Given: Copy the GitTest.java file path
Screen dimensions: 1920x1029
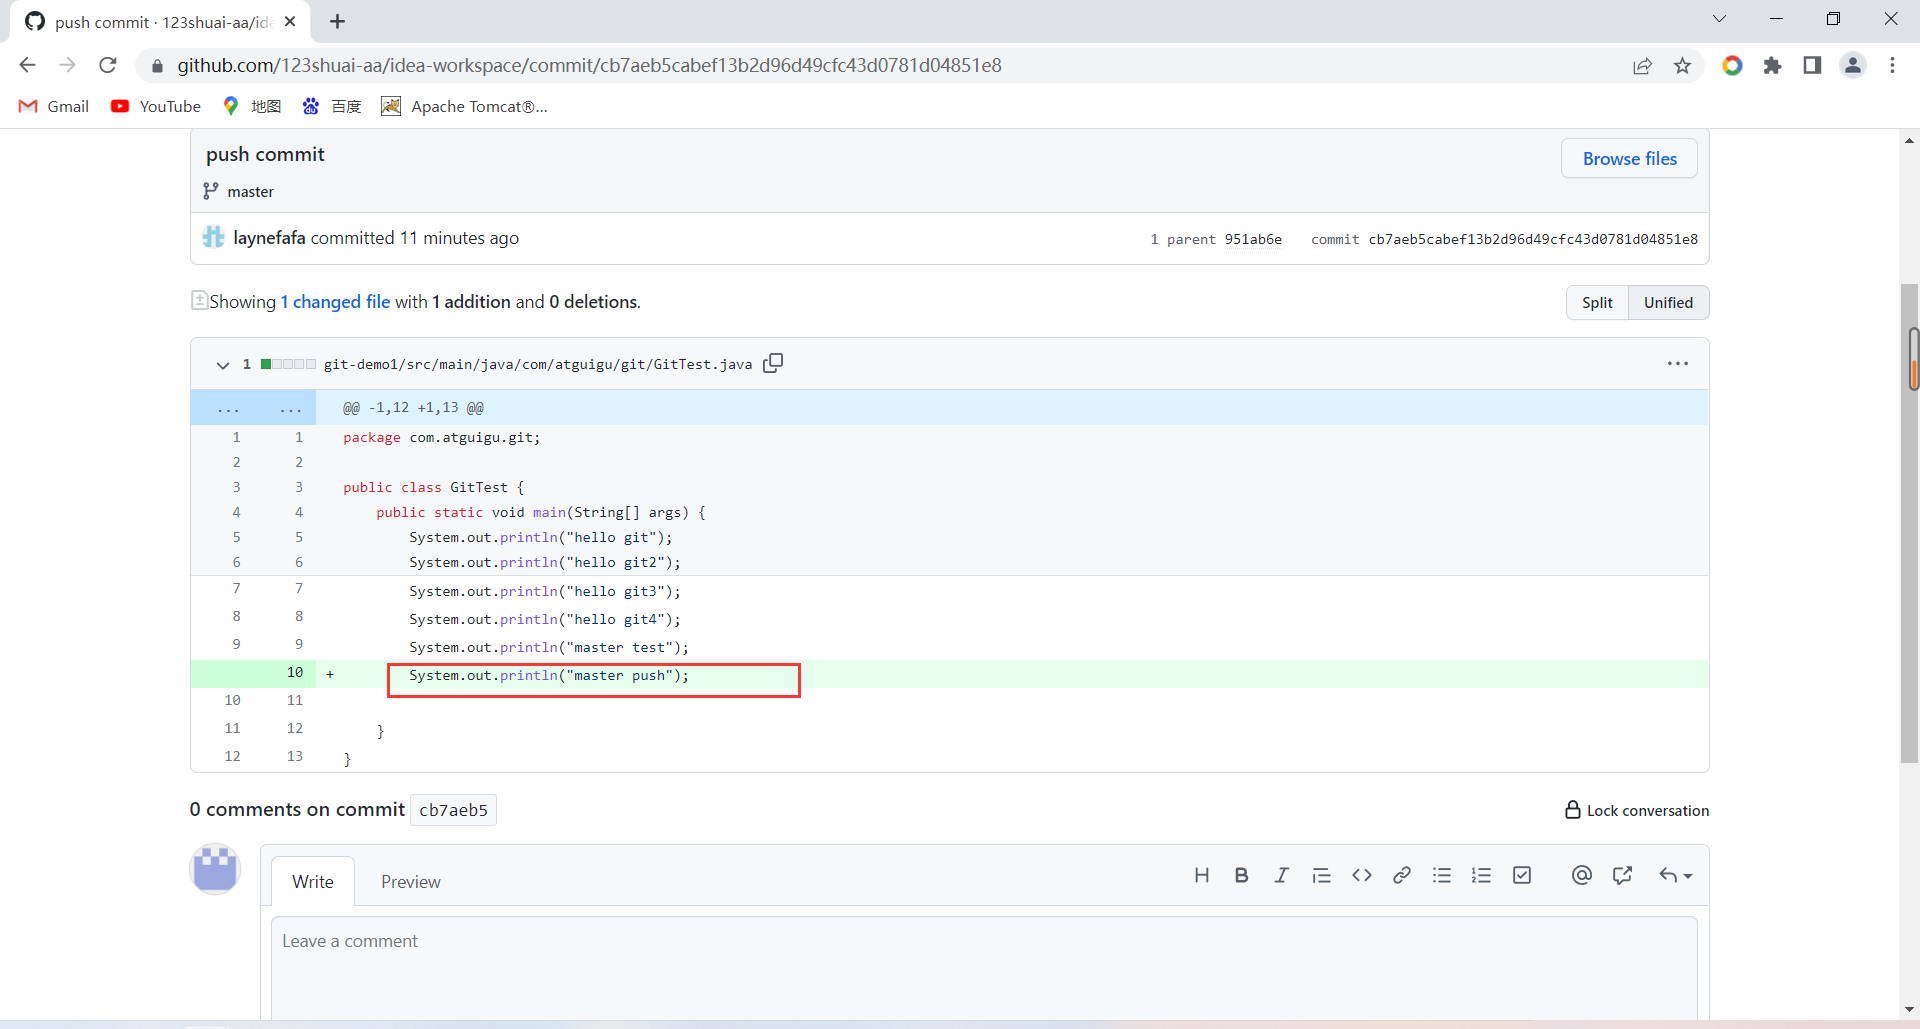Looking at the screenshot, I should pos(773,363).
